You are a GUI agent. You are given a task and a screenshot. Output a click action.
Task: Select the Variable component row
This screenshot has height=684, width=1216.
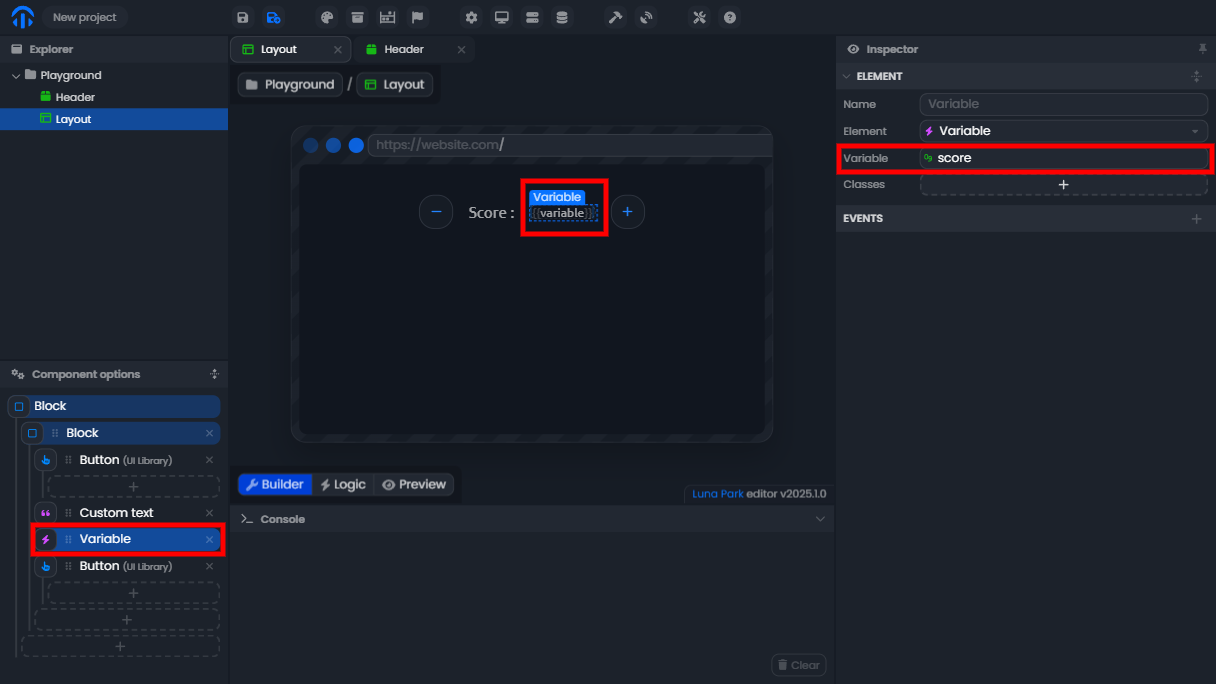click(127, 539)
